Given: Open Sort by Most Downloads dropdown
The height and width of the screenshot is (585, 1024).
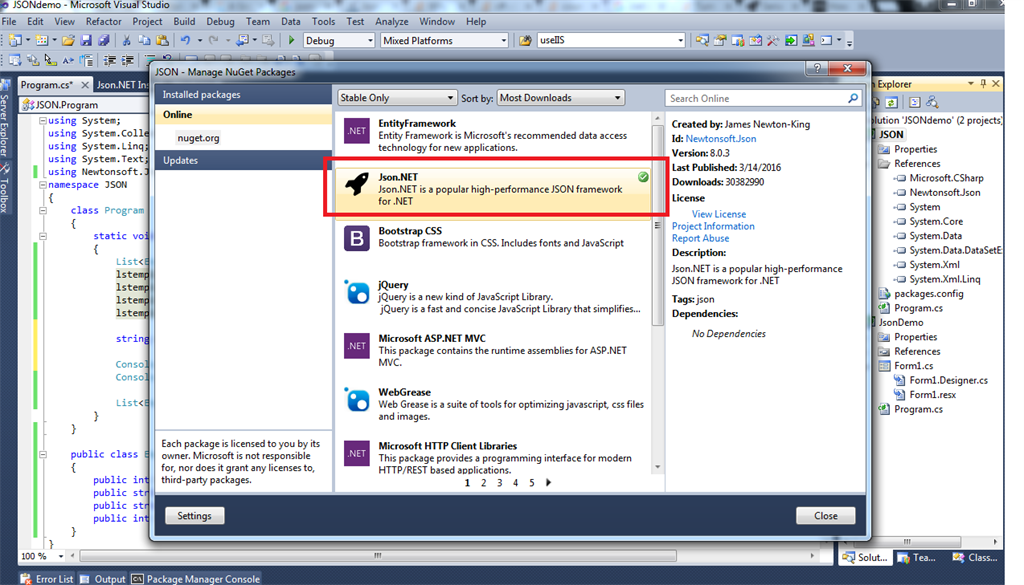Looking at the screenshot, I should tap(560, 98).
